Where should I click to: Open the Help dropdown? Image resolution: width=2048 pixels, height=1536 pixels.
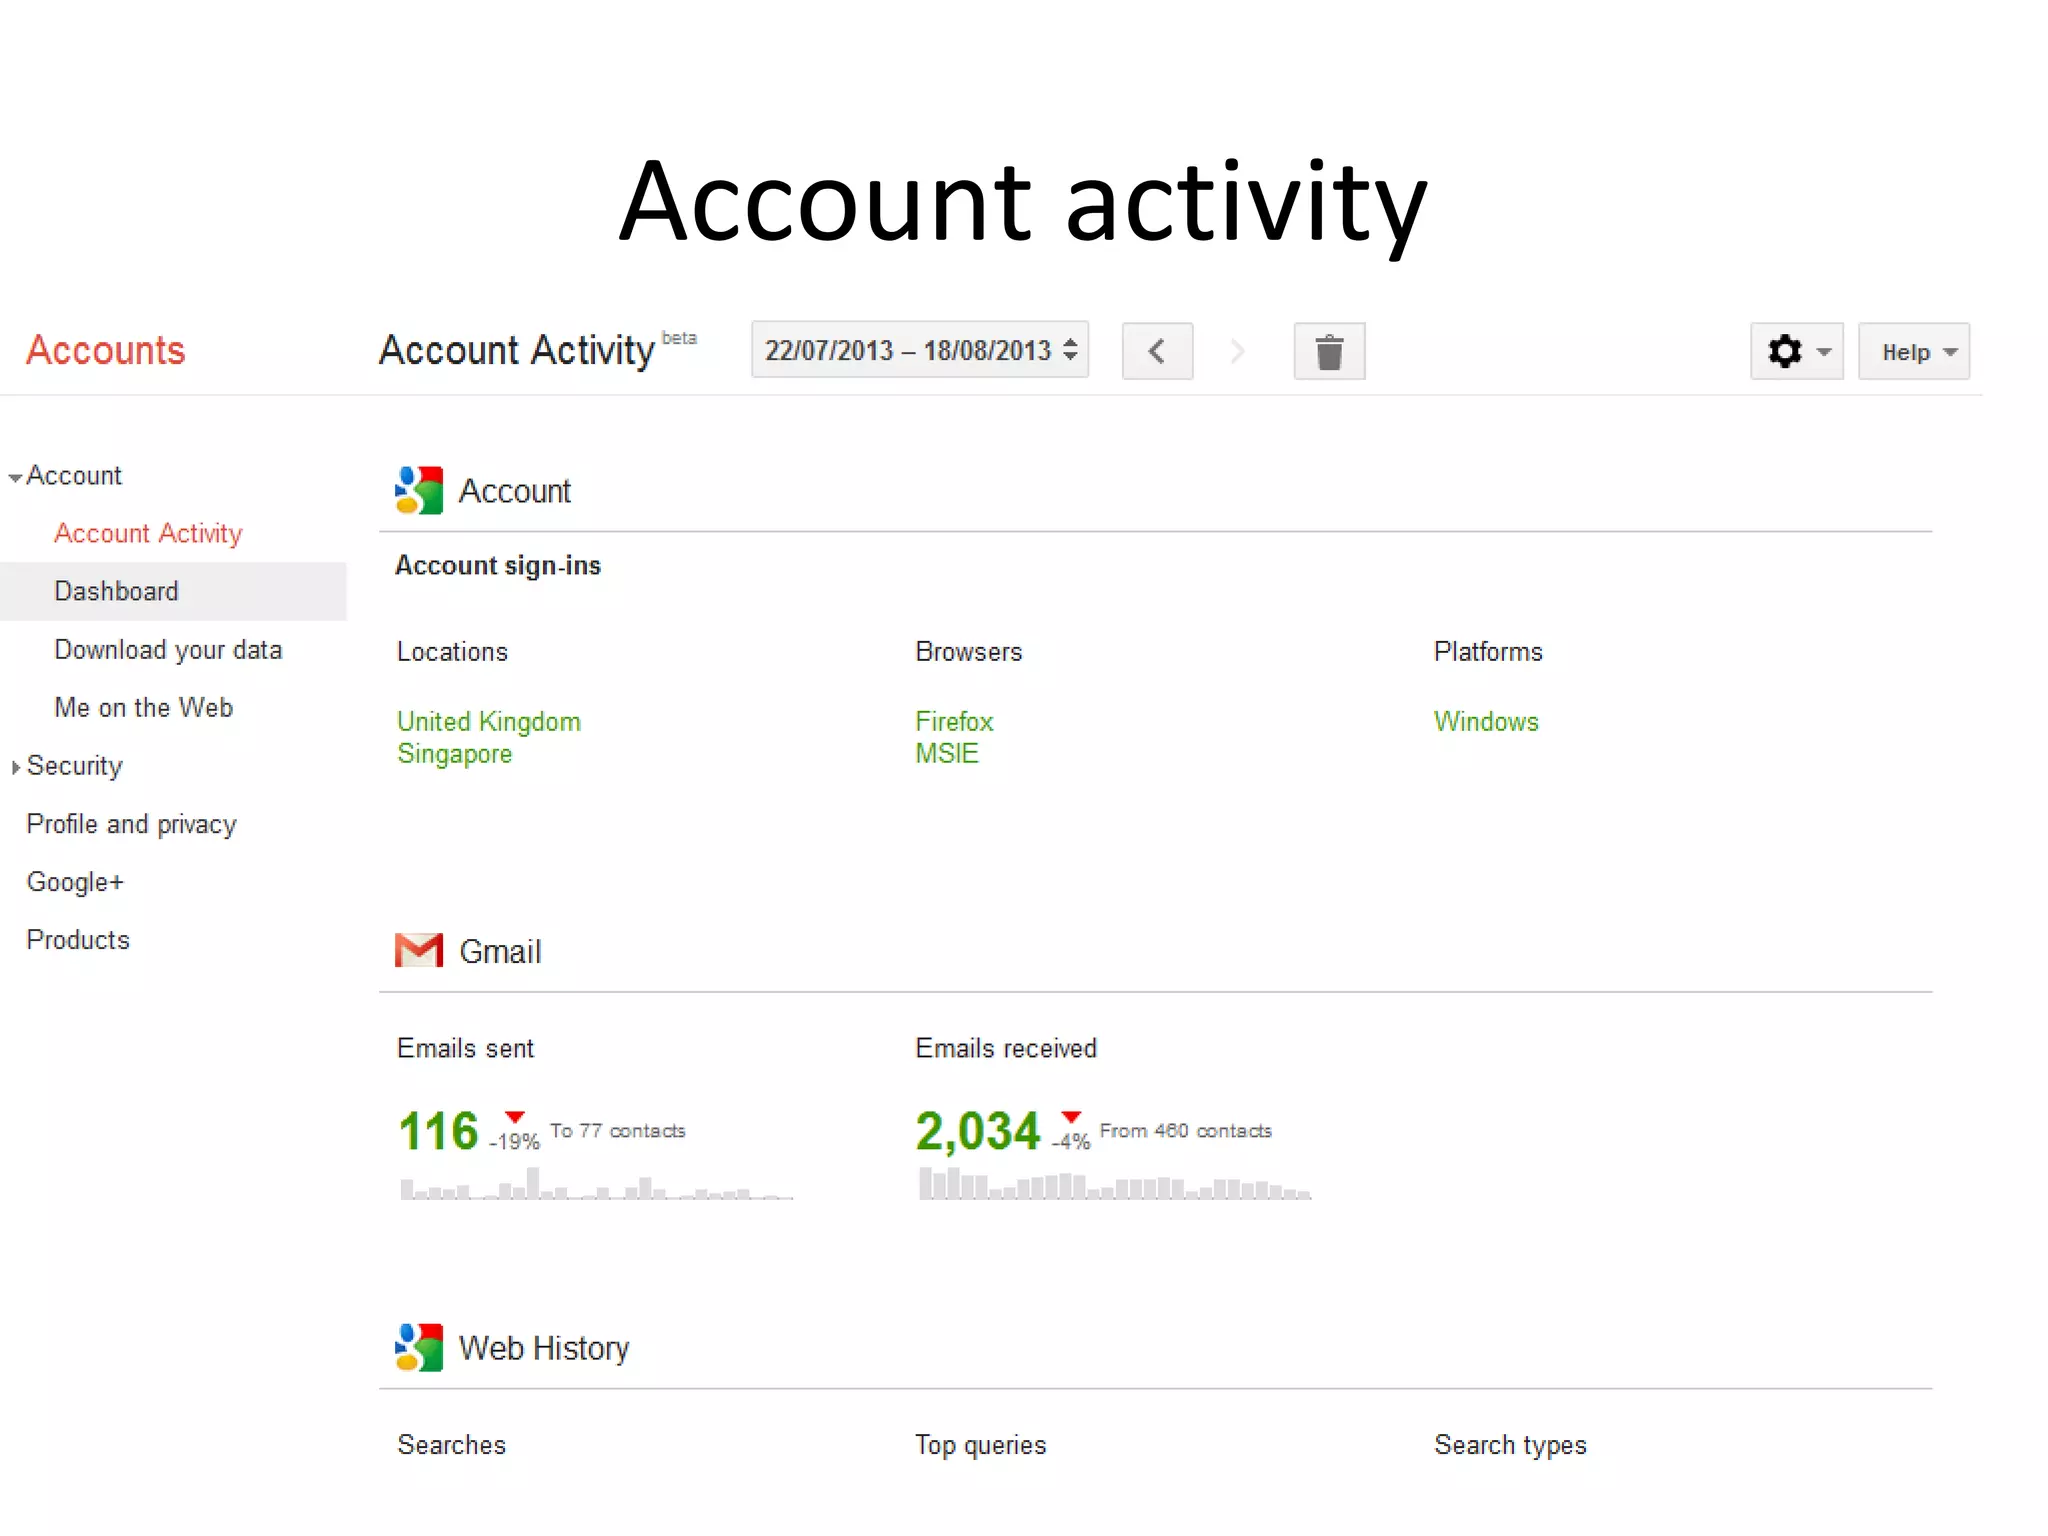pyautogui.click(x=1914, y=351)
